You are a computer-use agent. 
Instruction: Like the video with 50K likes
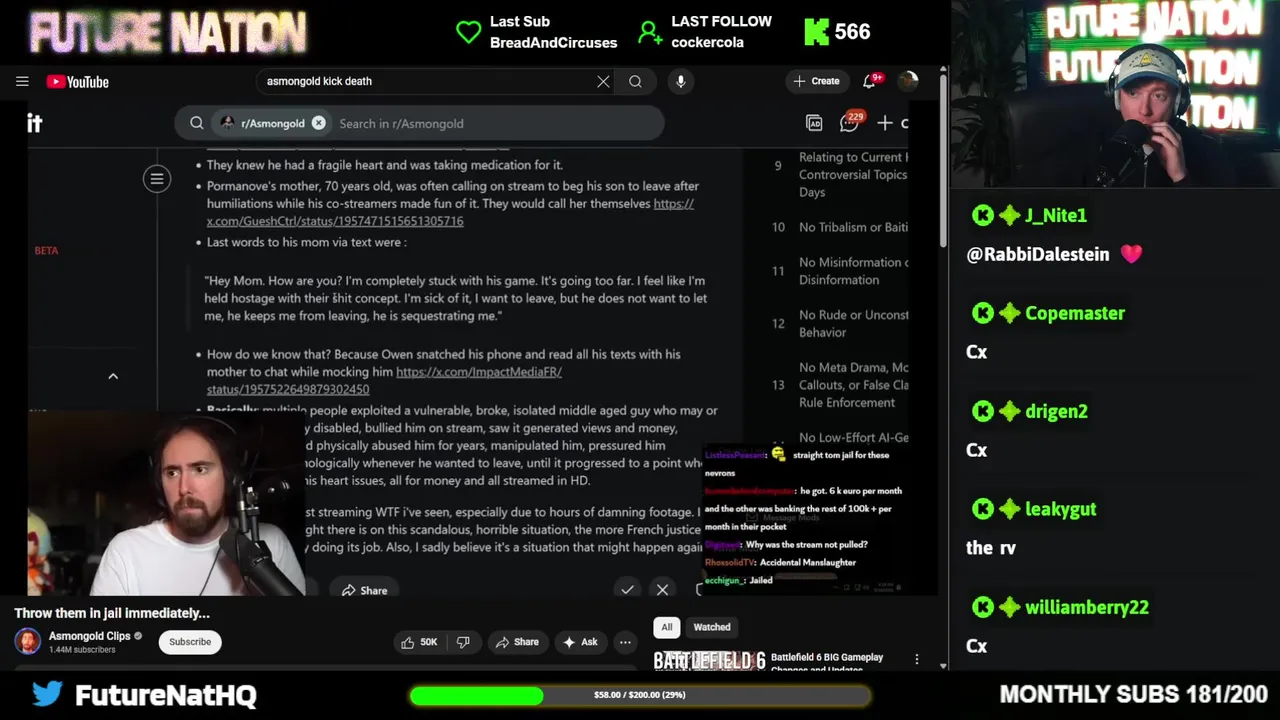click(x=419, y=642)
